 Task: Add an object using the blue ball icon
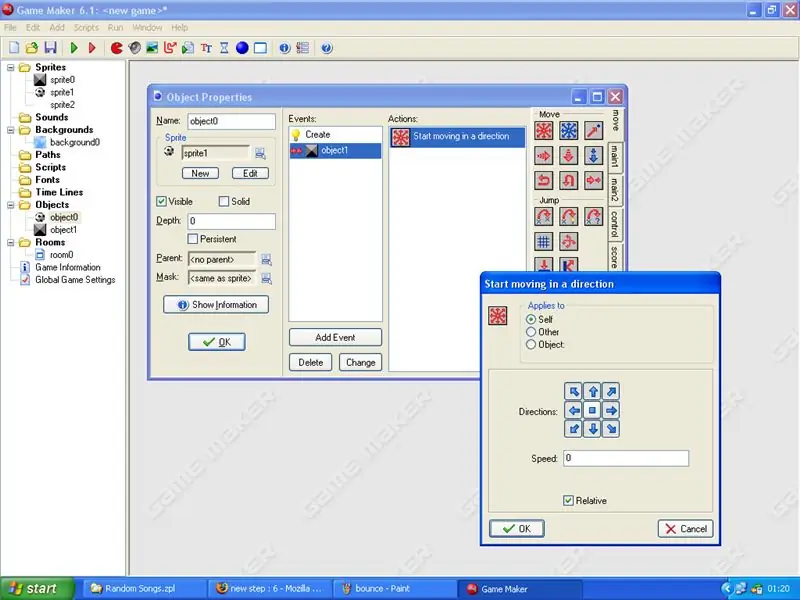click(x=242, y=48)
